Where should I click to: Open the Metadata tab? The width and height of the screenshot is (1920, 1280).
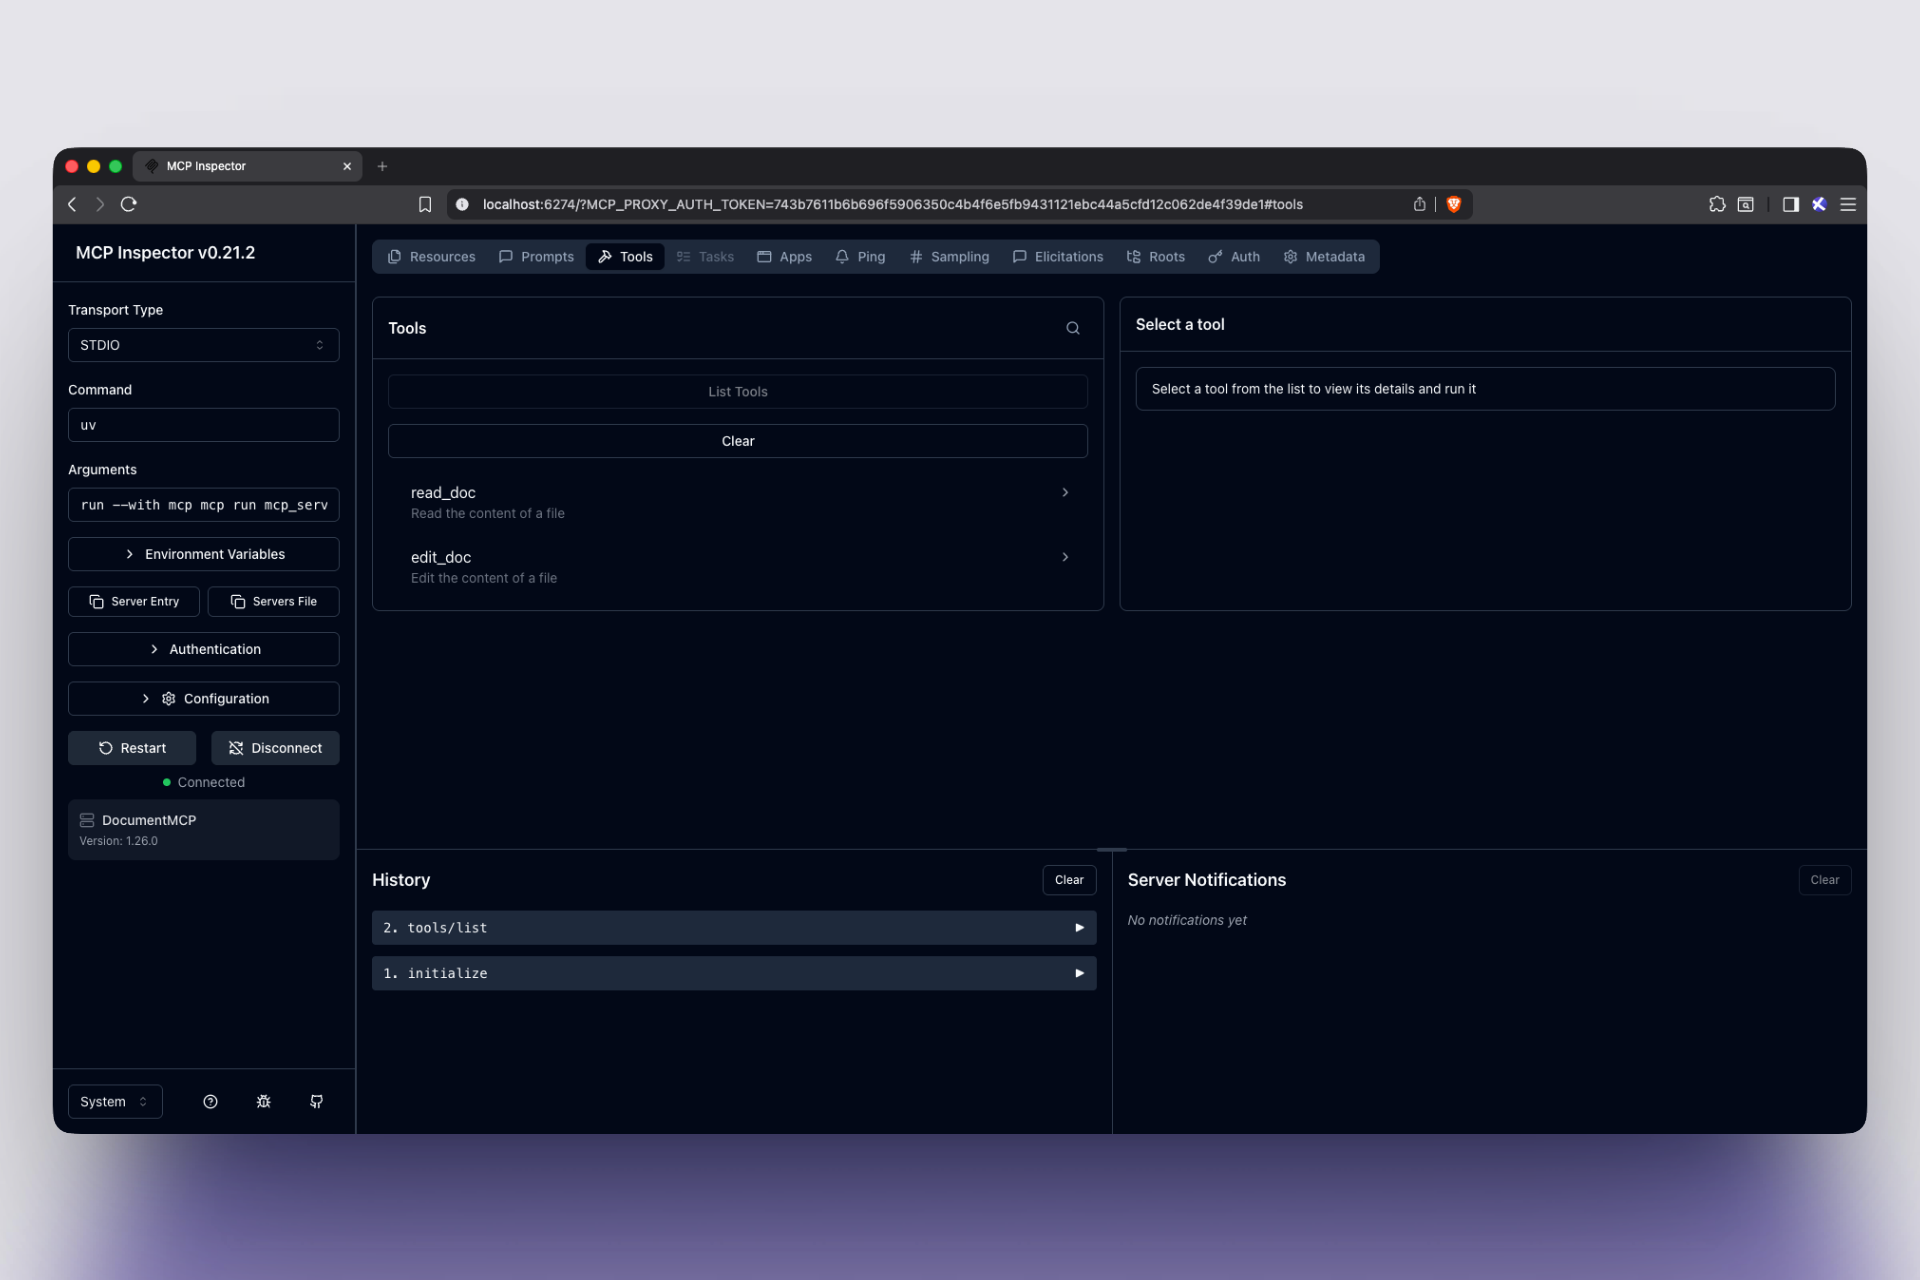pos(1324,257)
